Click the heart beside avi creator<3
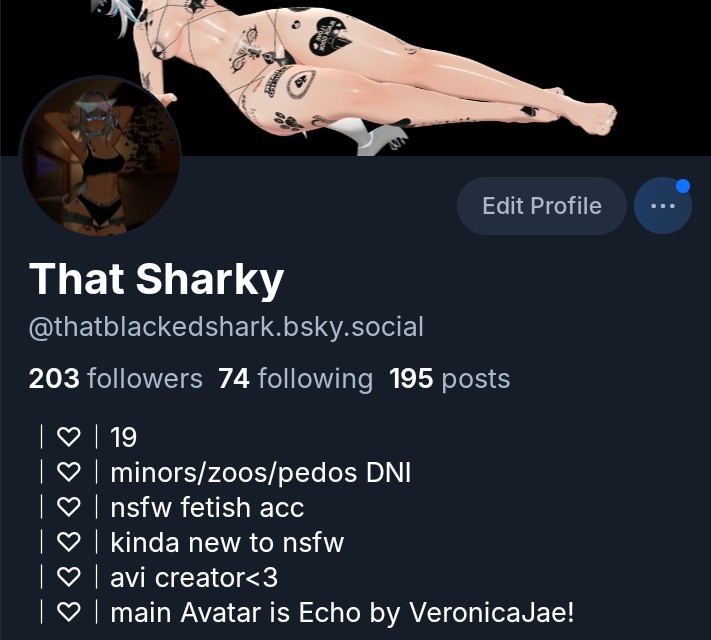This screenshot has height=640, width=711. pos(68,577)
